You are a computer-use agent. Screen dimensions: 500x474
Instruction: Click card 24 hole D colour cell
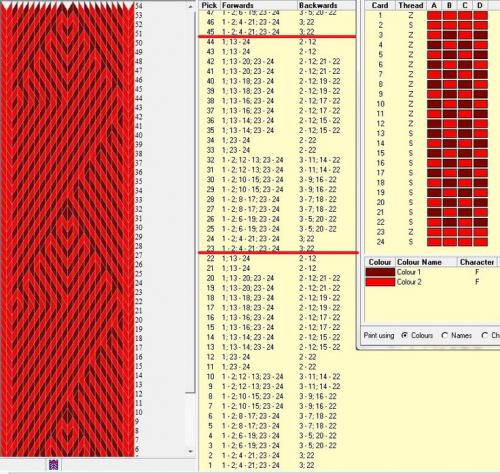[480, 242]
